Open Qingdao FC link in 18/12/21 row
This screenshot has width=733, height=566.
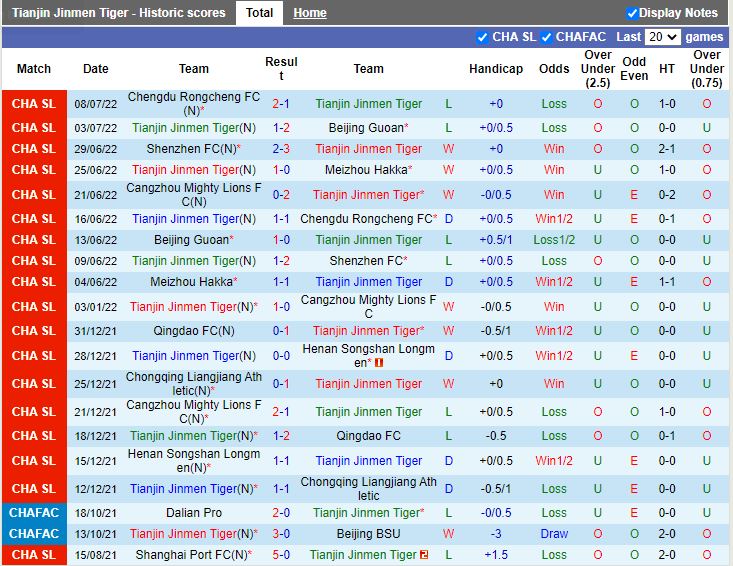368,436
